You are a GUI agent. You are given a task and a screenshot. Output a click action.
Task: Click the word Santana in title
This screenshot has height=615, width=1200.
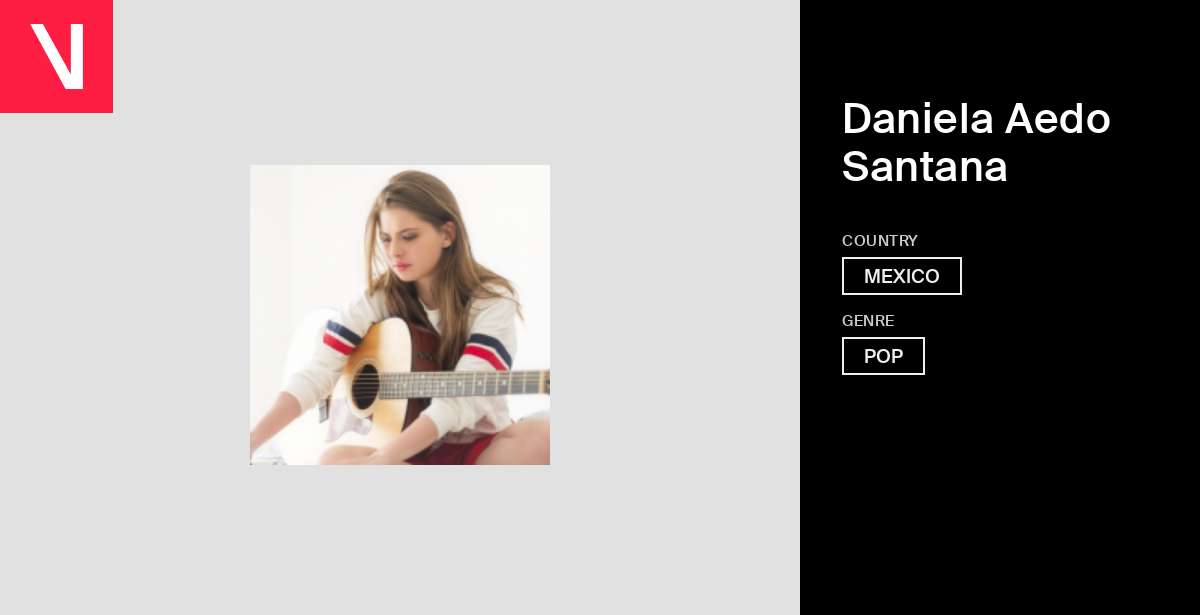click(925, 166)
